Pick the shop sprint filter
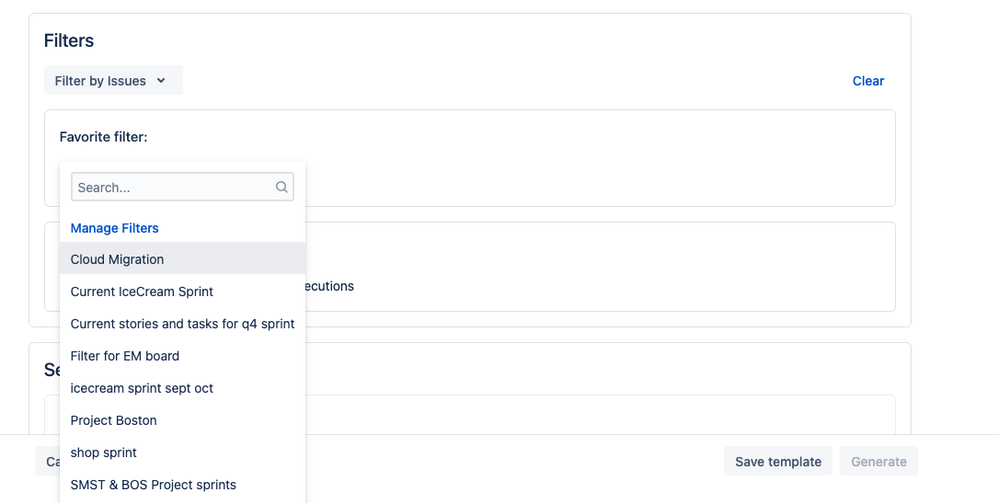The image size is (999, 503). tap(103, 452)
